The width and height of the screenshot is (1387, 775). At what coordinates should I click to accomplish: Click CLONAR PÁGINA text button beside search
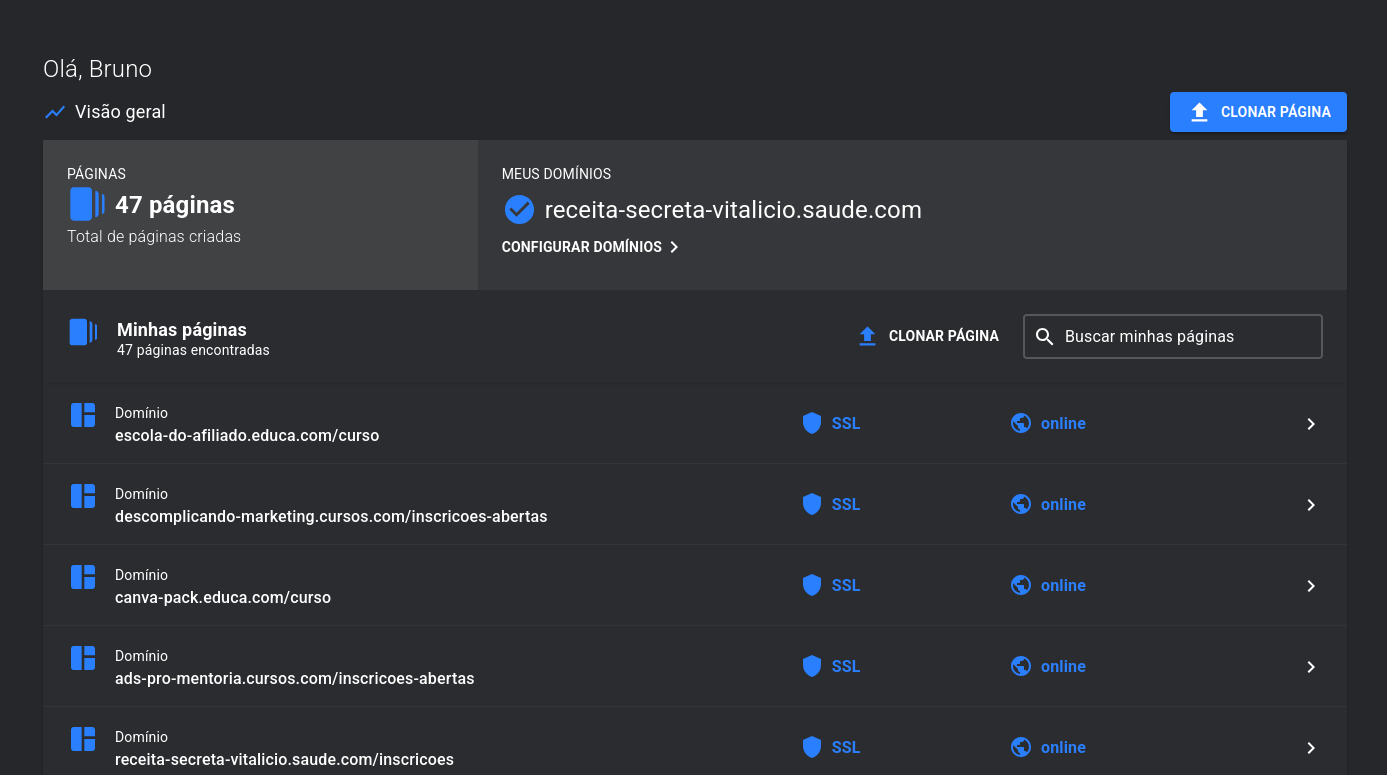[x=929, y=336]
